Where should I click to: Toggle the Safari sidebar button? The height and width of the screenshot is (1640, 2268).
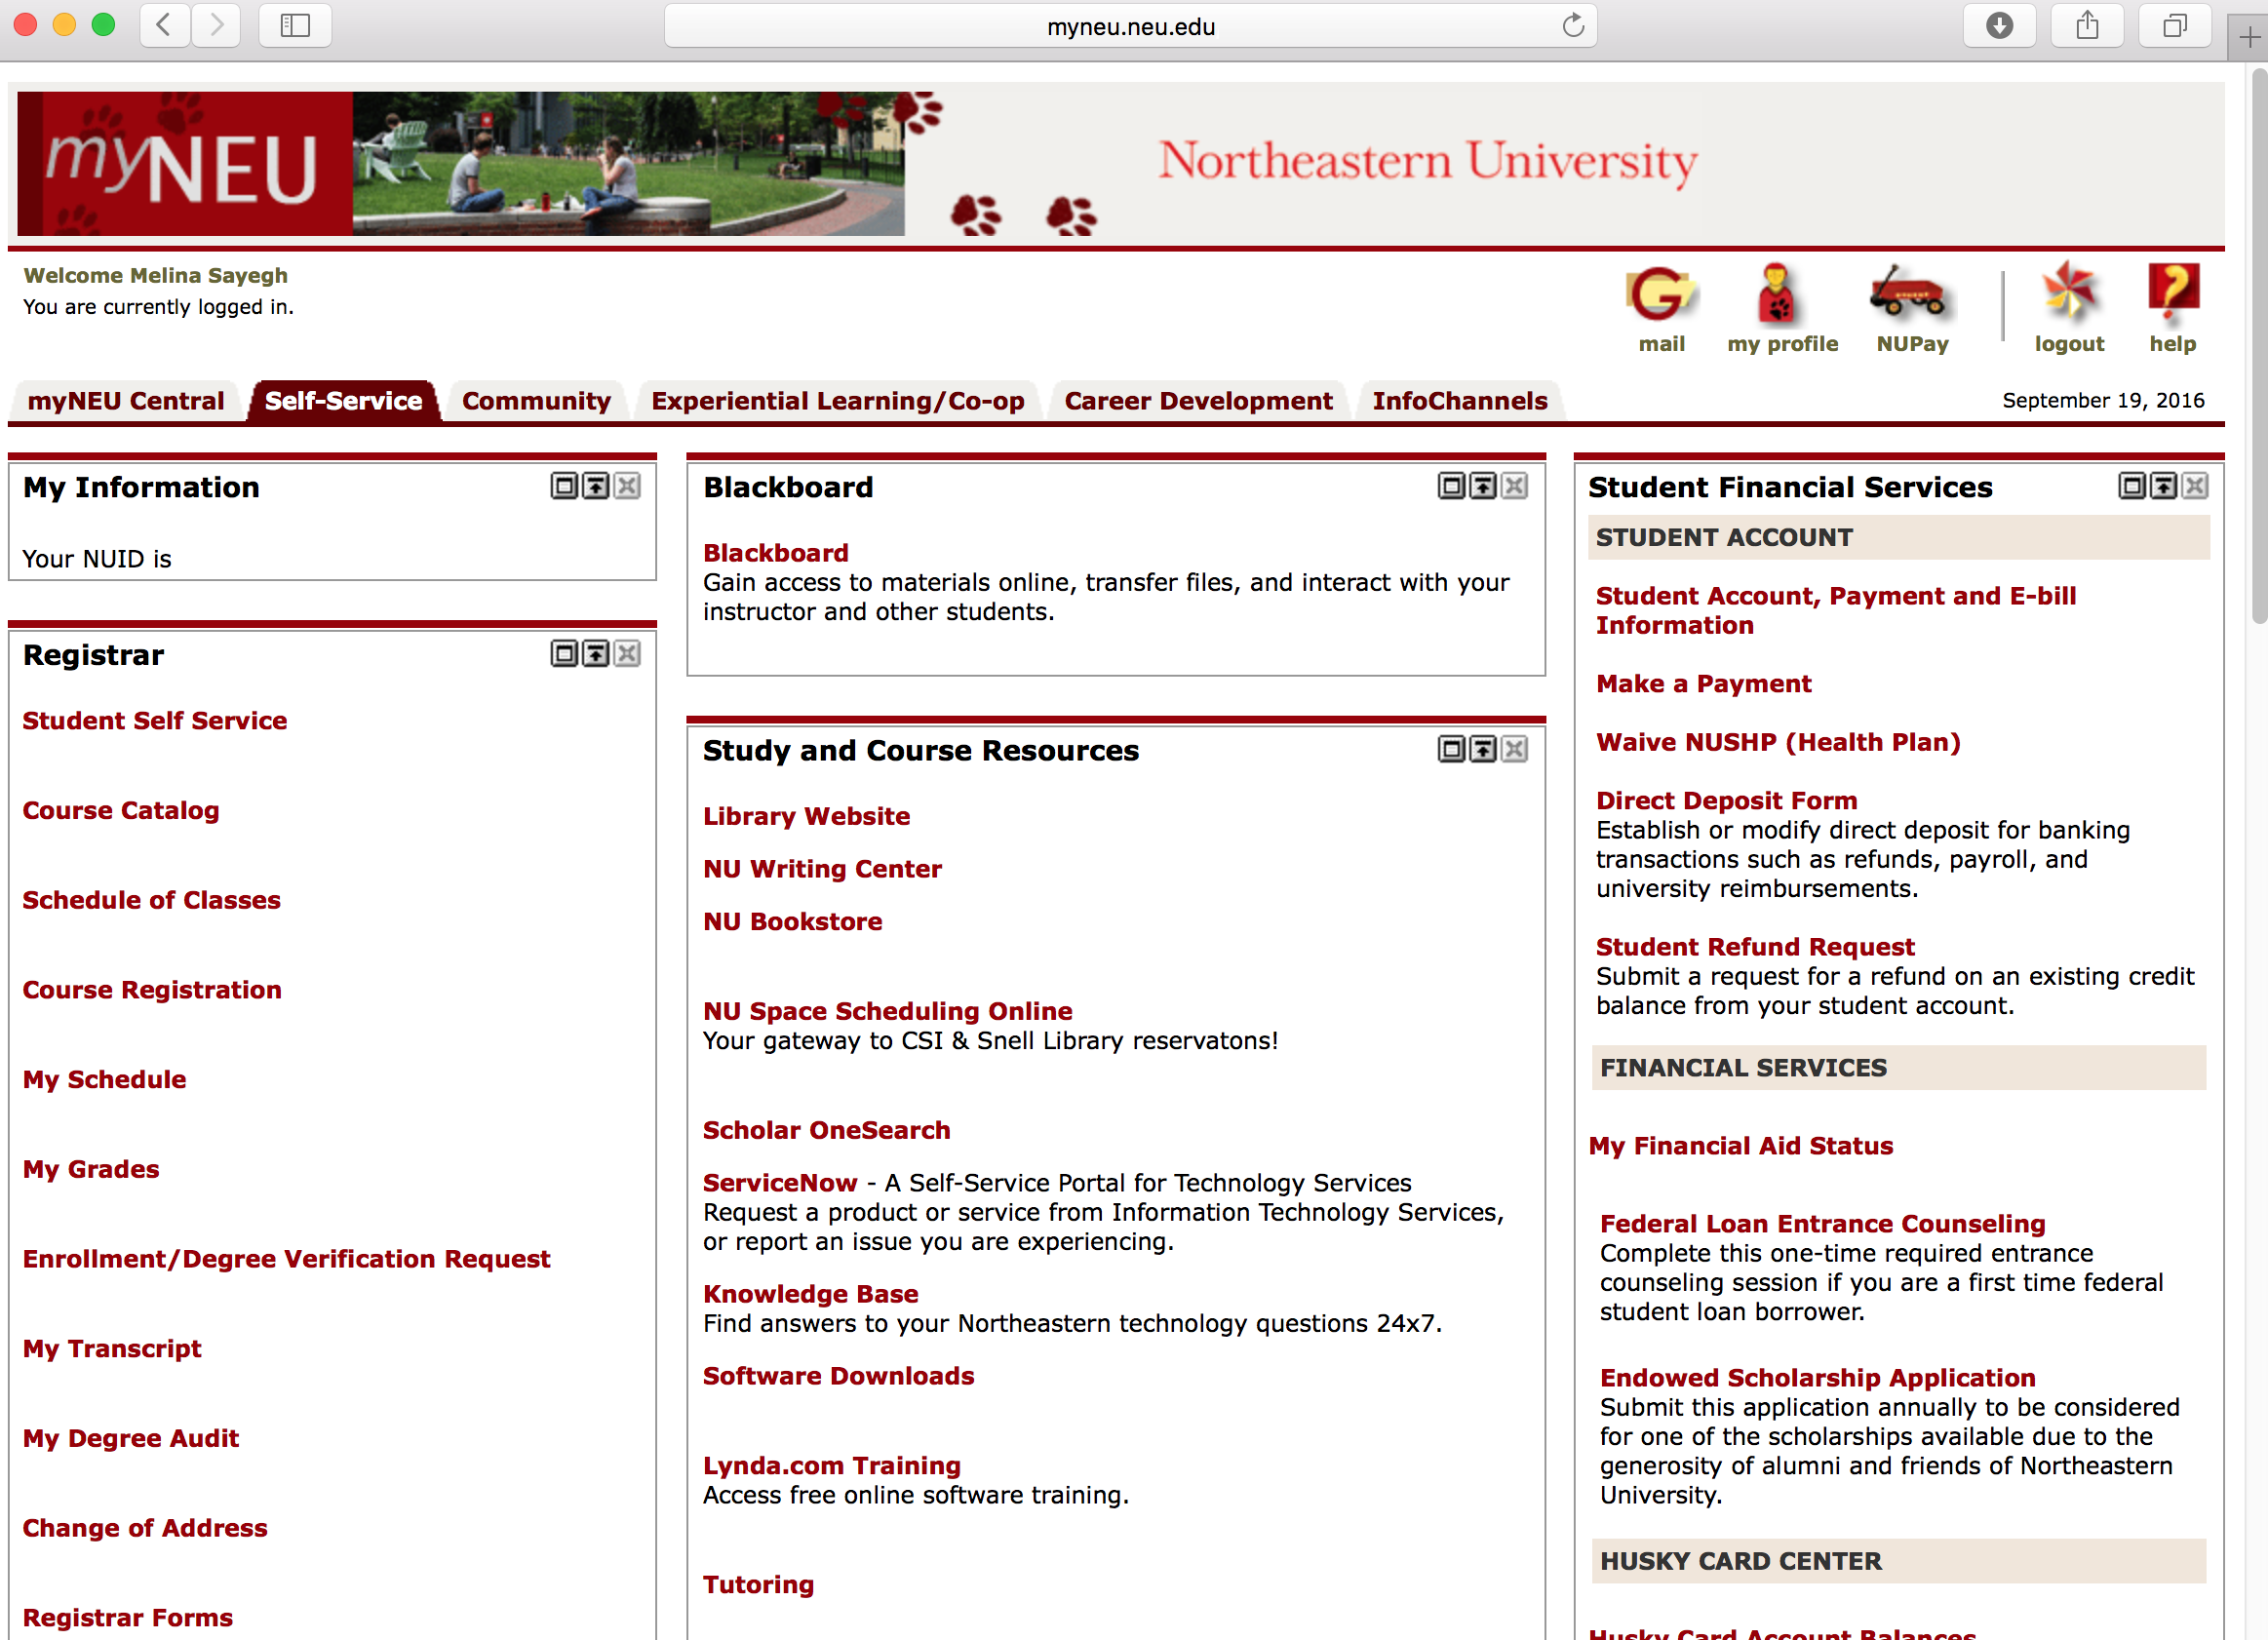pyautogui.click(x=295, y=25)
